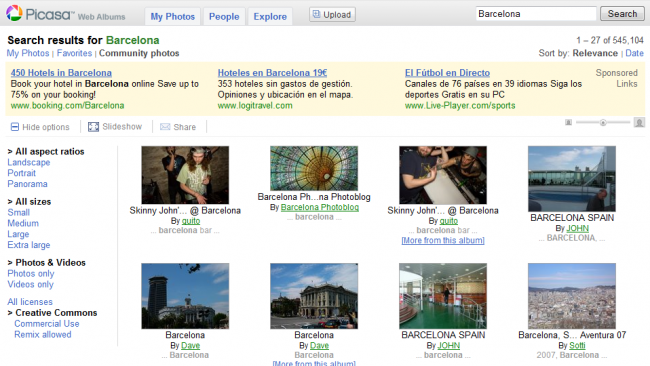Screen dimensions: 650x366
Task: Switch to My Photos results filter
Action: (x=28, y=53)
